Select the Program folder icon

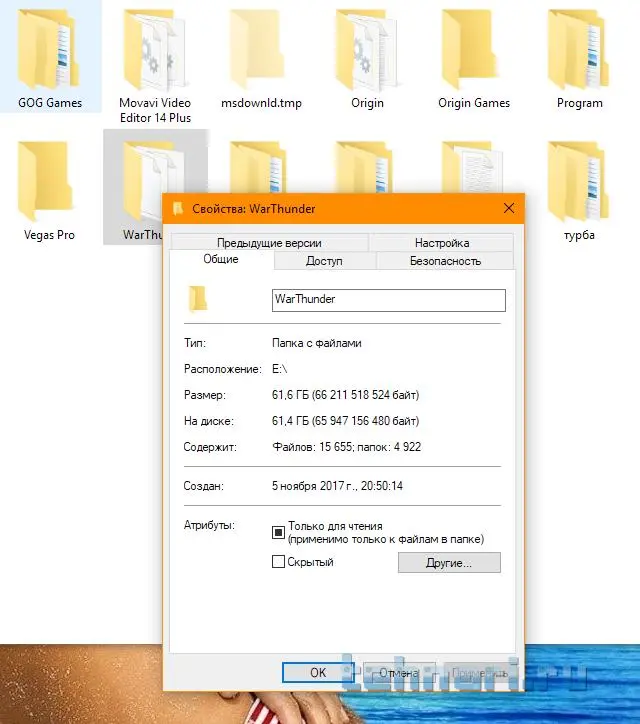(578, 49)
